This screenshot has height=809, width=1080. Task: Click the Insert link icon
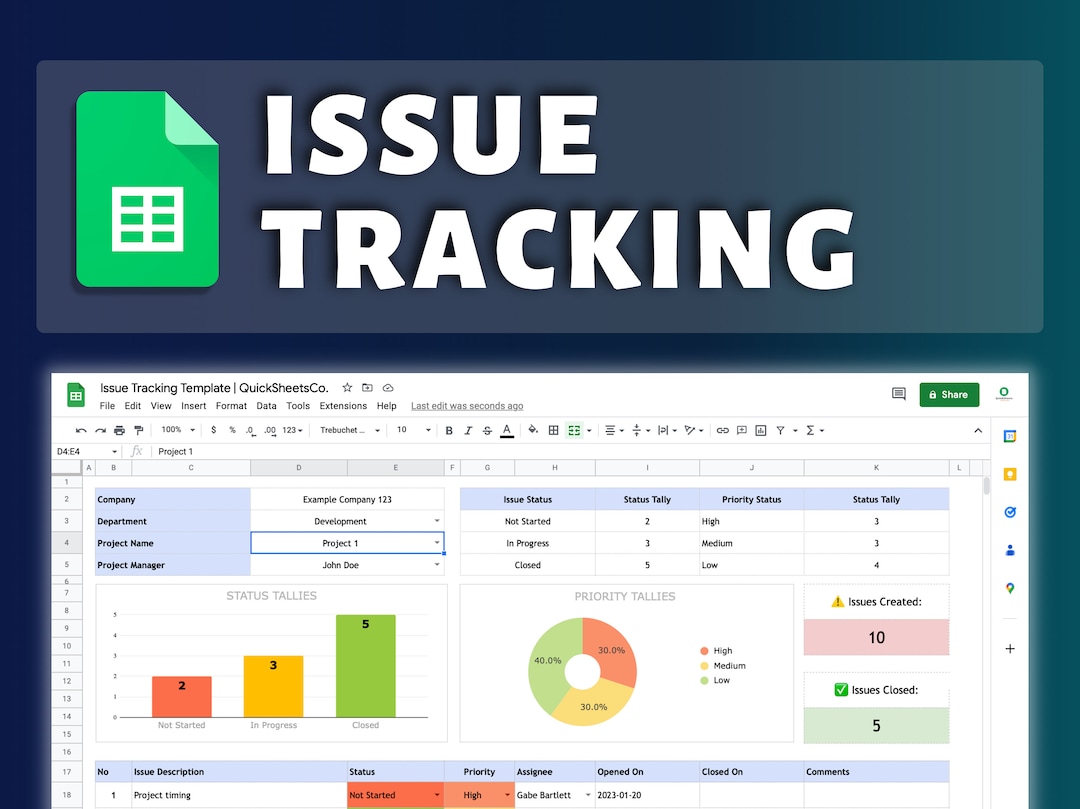(723, 430)
